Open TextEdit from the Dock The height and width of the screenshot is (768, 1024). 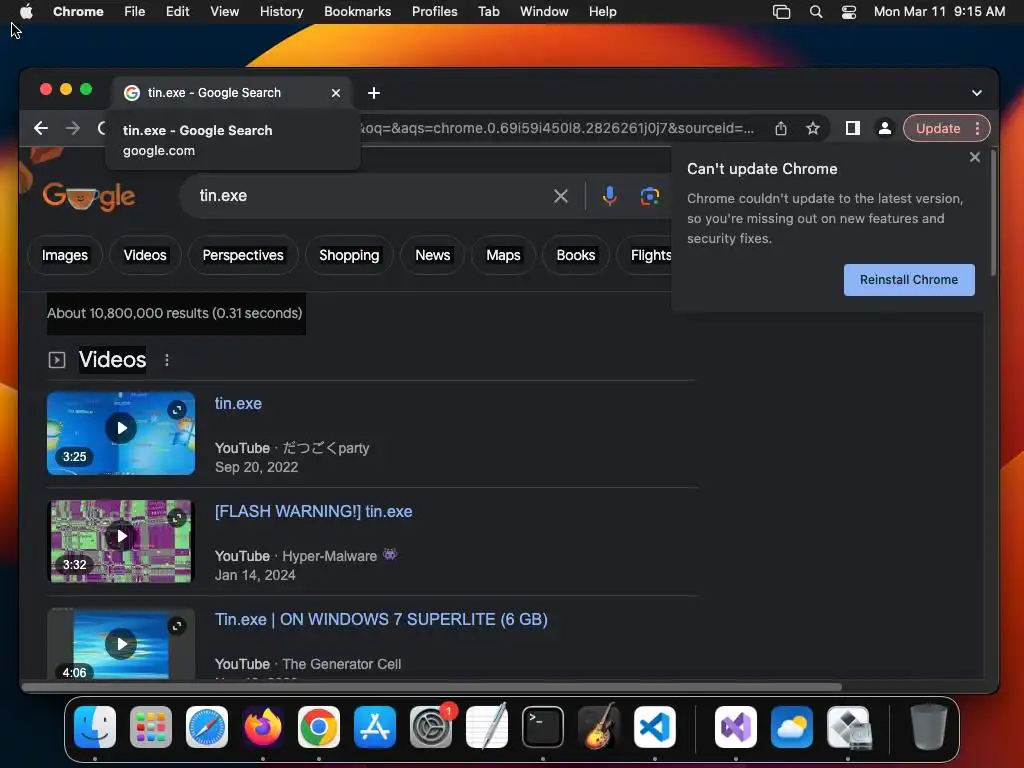click(x=487, y=727)
